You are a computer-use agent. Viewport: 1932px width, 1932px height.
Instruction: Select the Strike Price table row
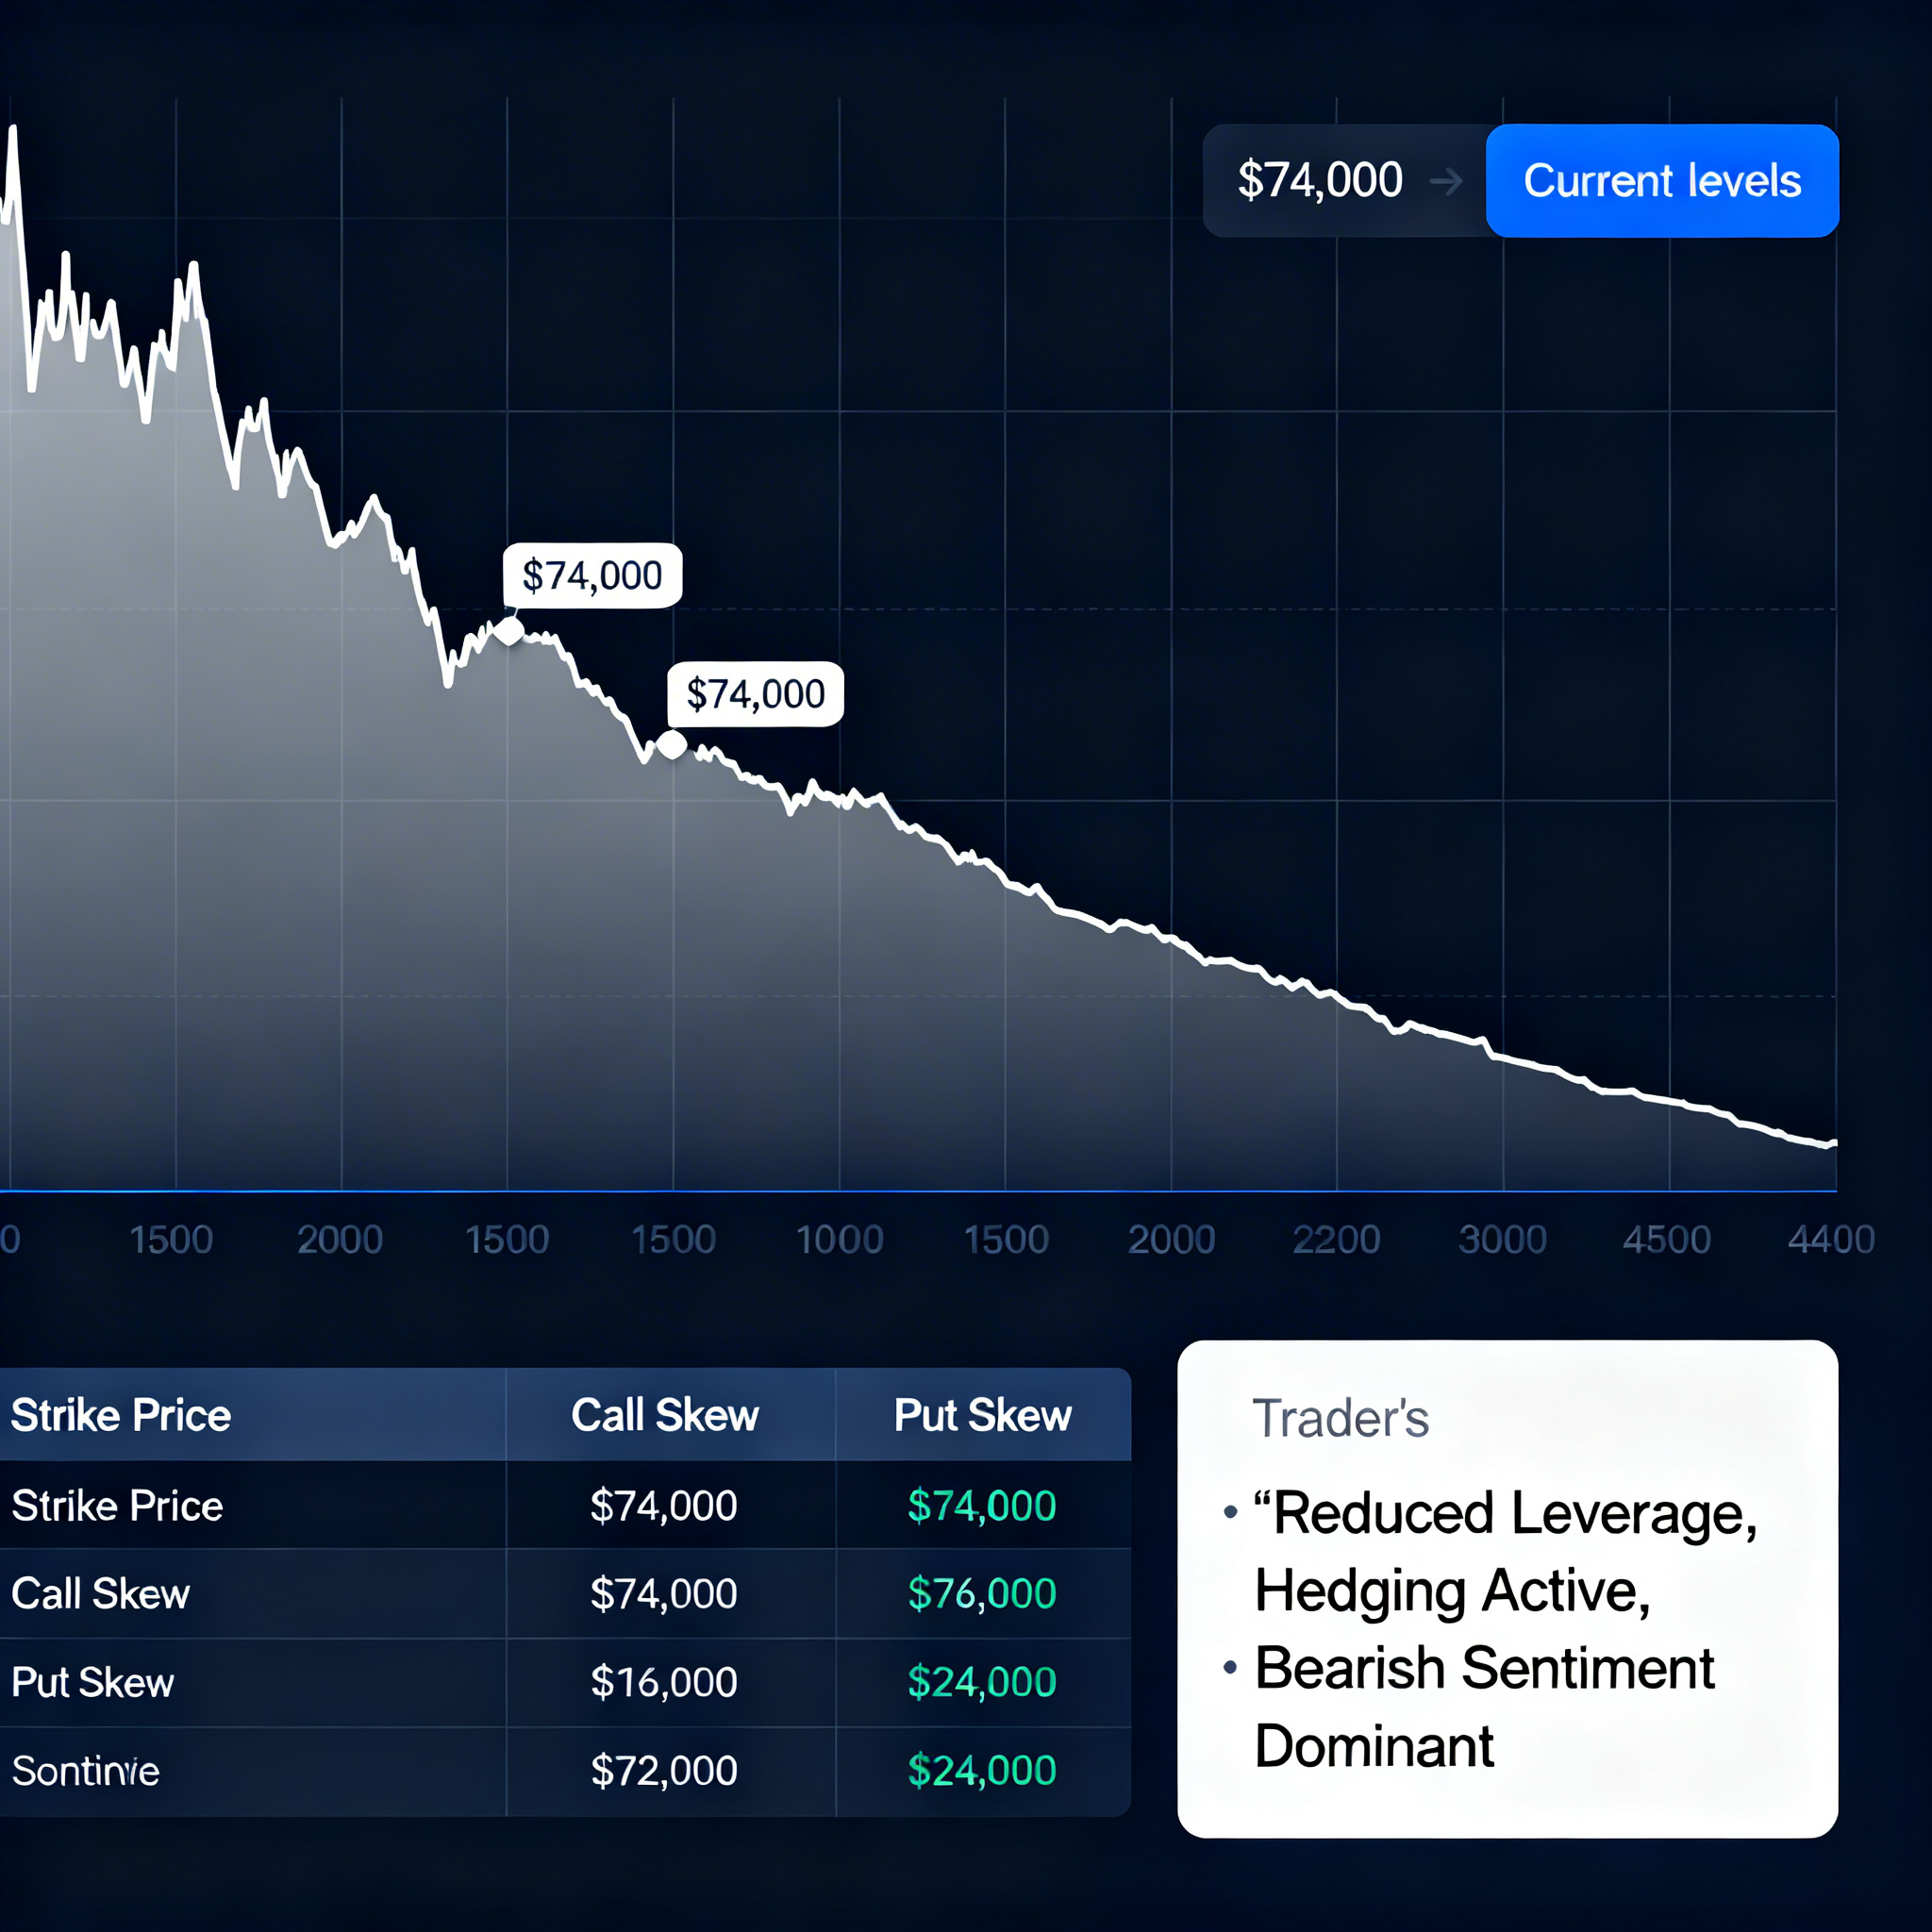(117, 1506)
